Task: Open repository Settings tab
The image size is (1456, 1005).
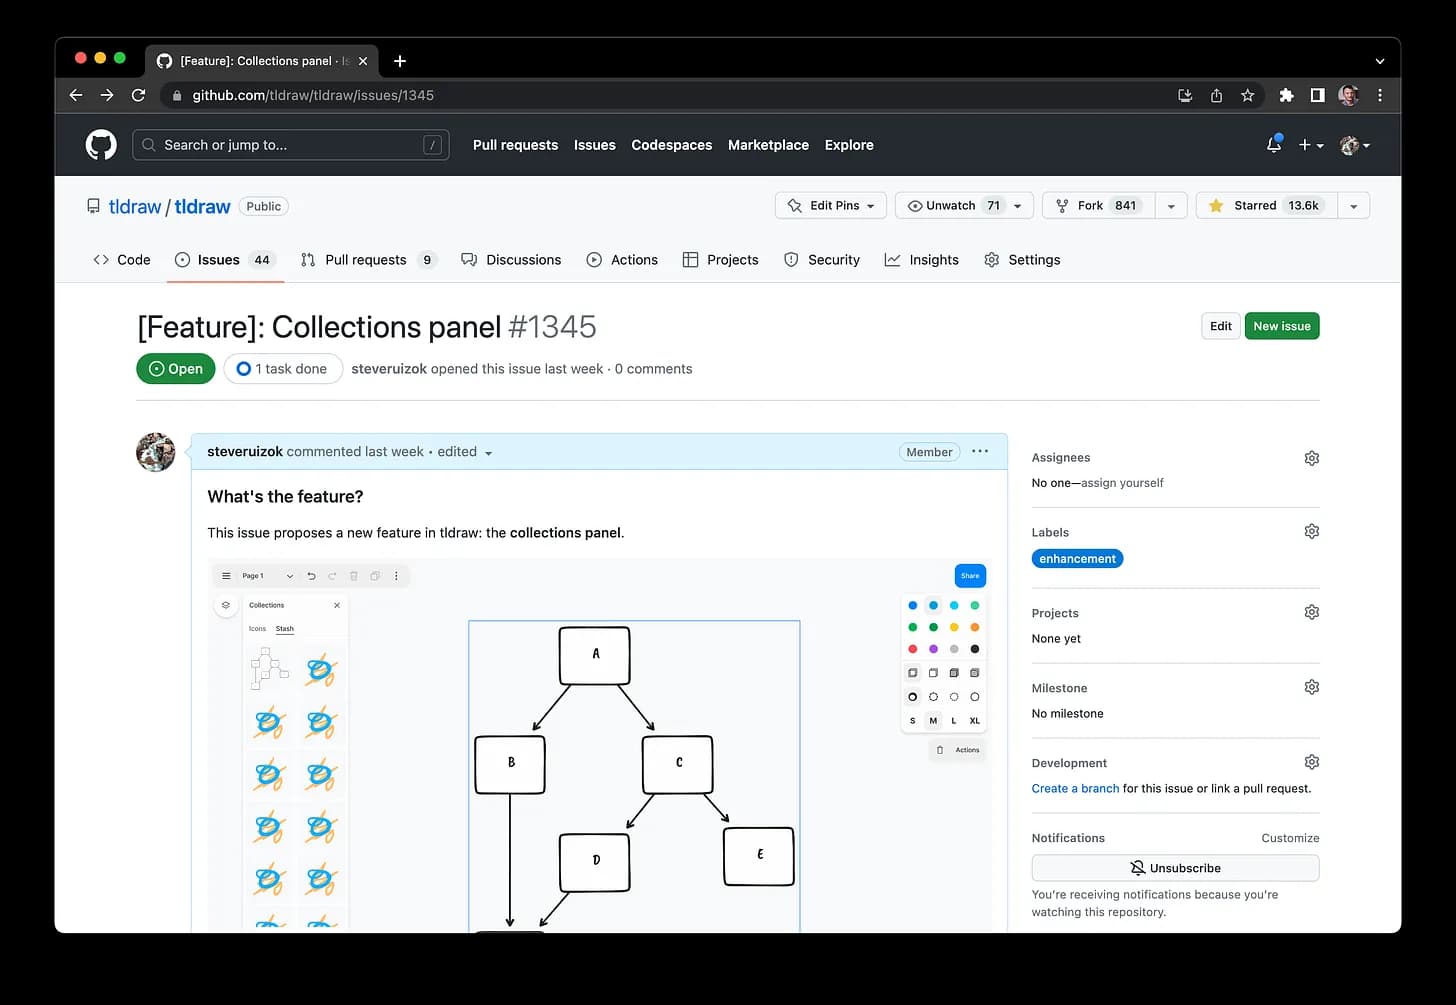Action: (1022, 260)
